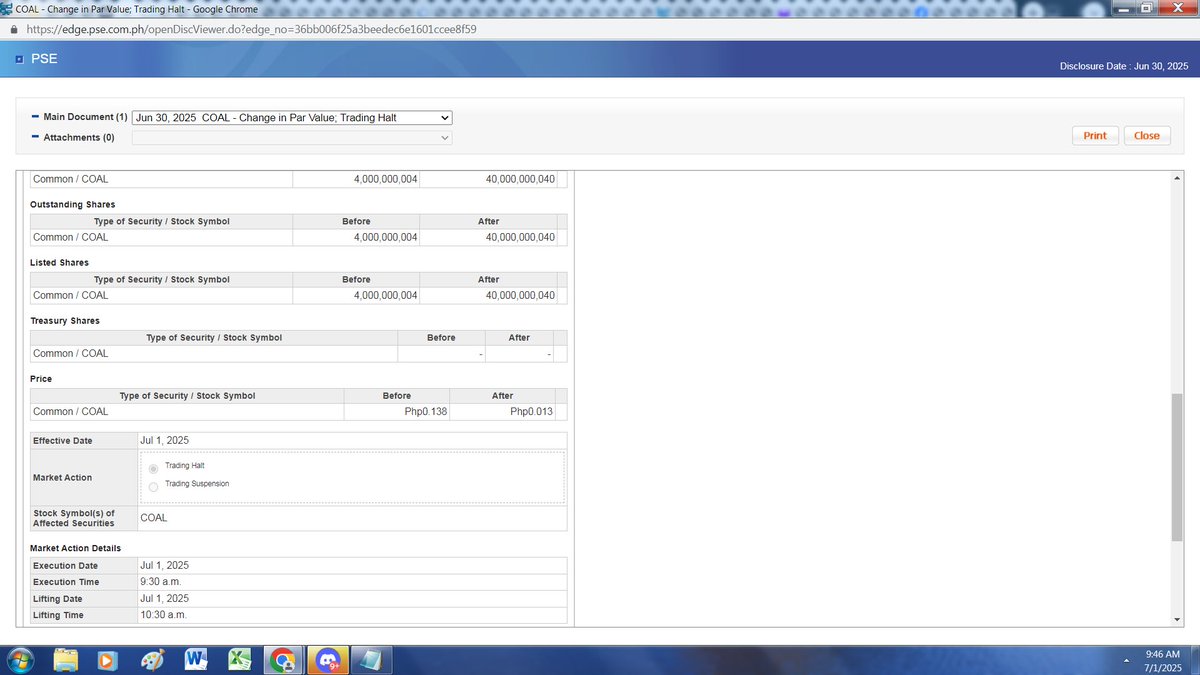Click scrollbar down arrow
This screenshot has height=675, width=1200.
pos(1176,618)
